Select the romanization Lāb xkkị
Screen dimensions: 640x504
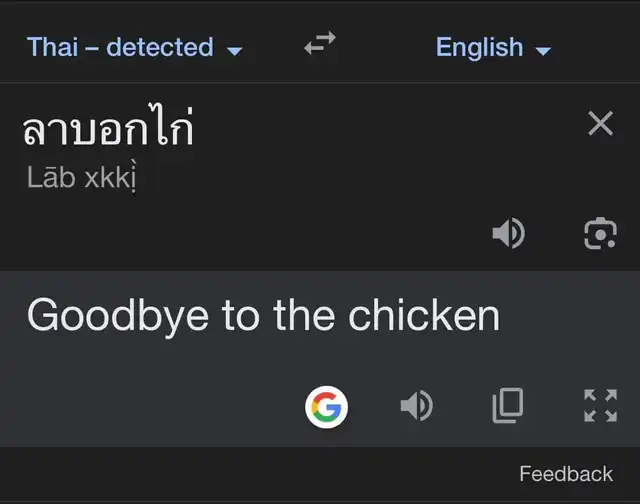[x=82, y=178]
